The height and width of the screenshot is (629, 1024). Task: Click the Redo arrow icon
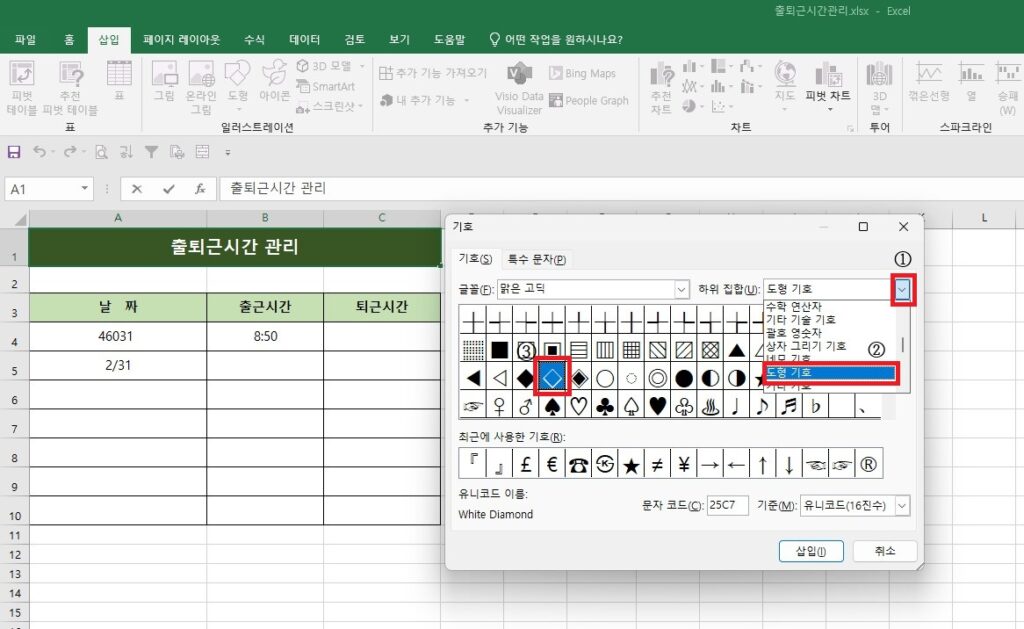pyautogui.click(x=69, y=152)
